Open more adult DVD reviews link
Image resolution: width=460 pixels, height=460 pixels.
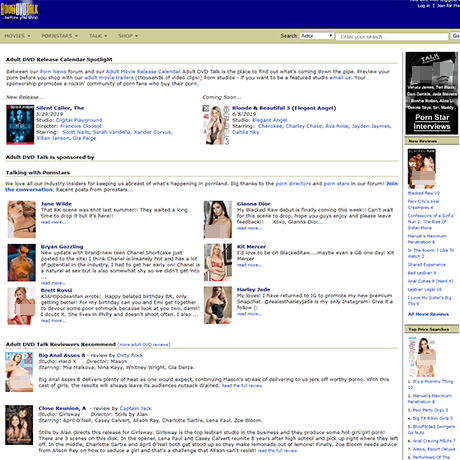144,345
